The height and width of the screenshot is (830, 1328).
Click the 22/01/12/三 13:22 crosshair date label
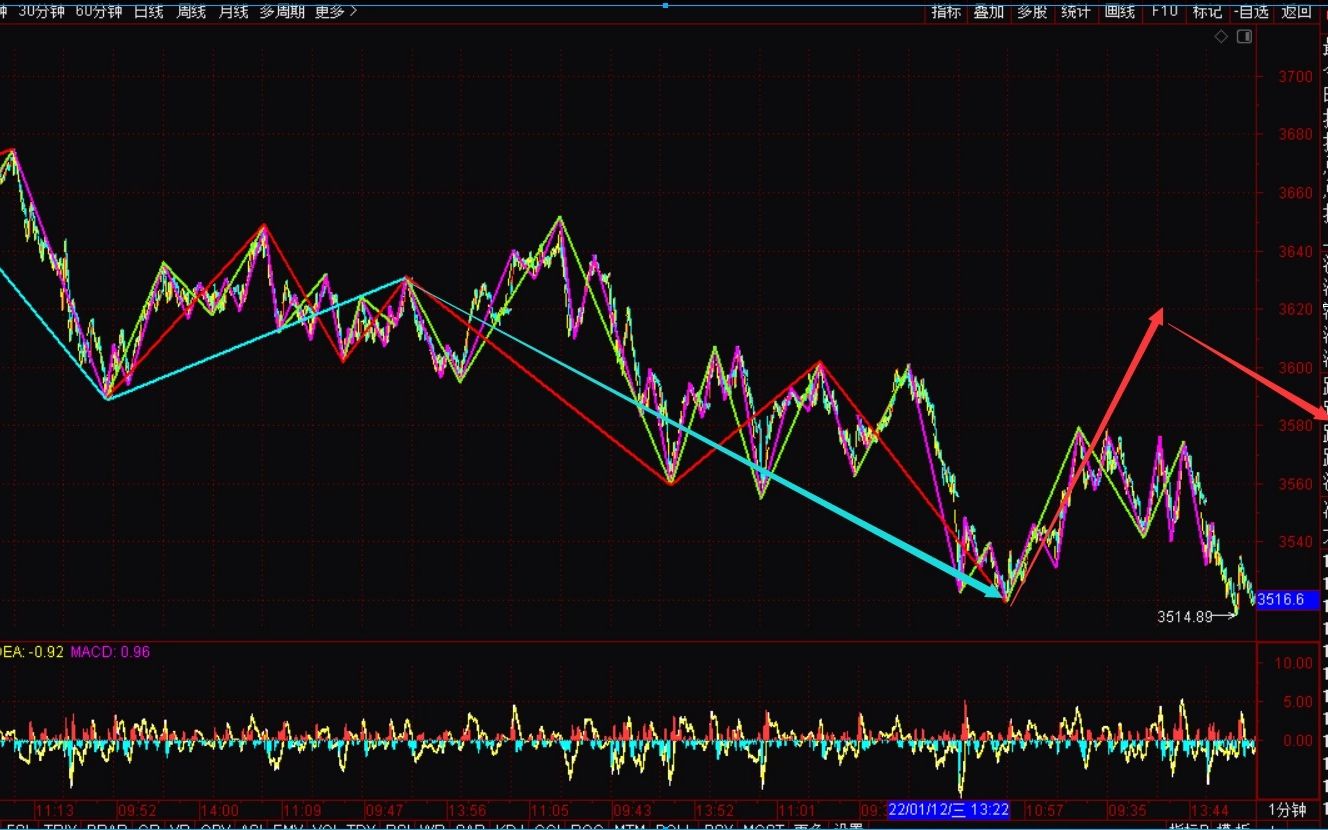click(949, 810)
